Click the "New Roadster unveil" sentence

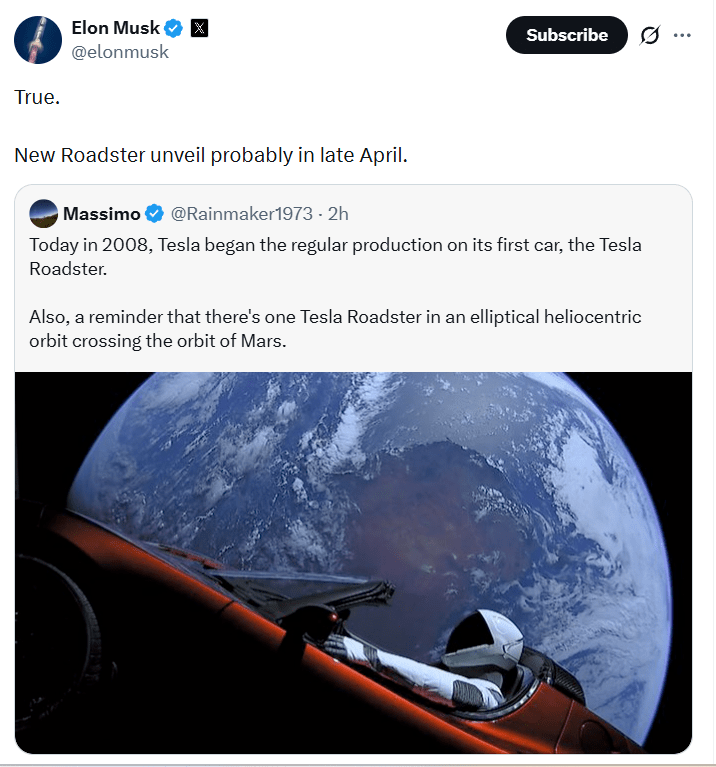click(x=211, y=156)
